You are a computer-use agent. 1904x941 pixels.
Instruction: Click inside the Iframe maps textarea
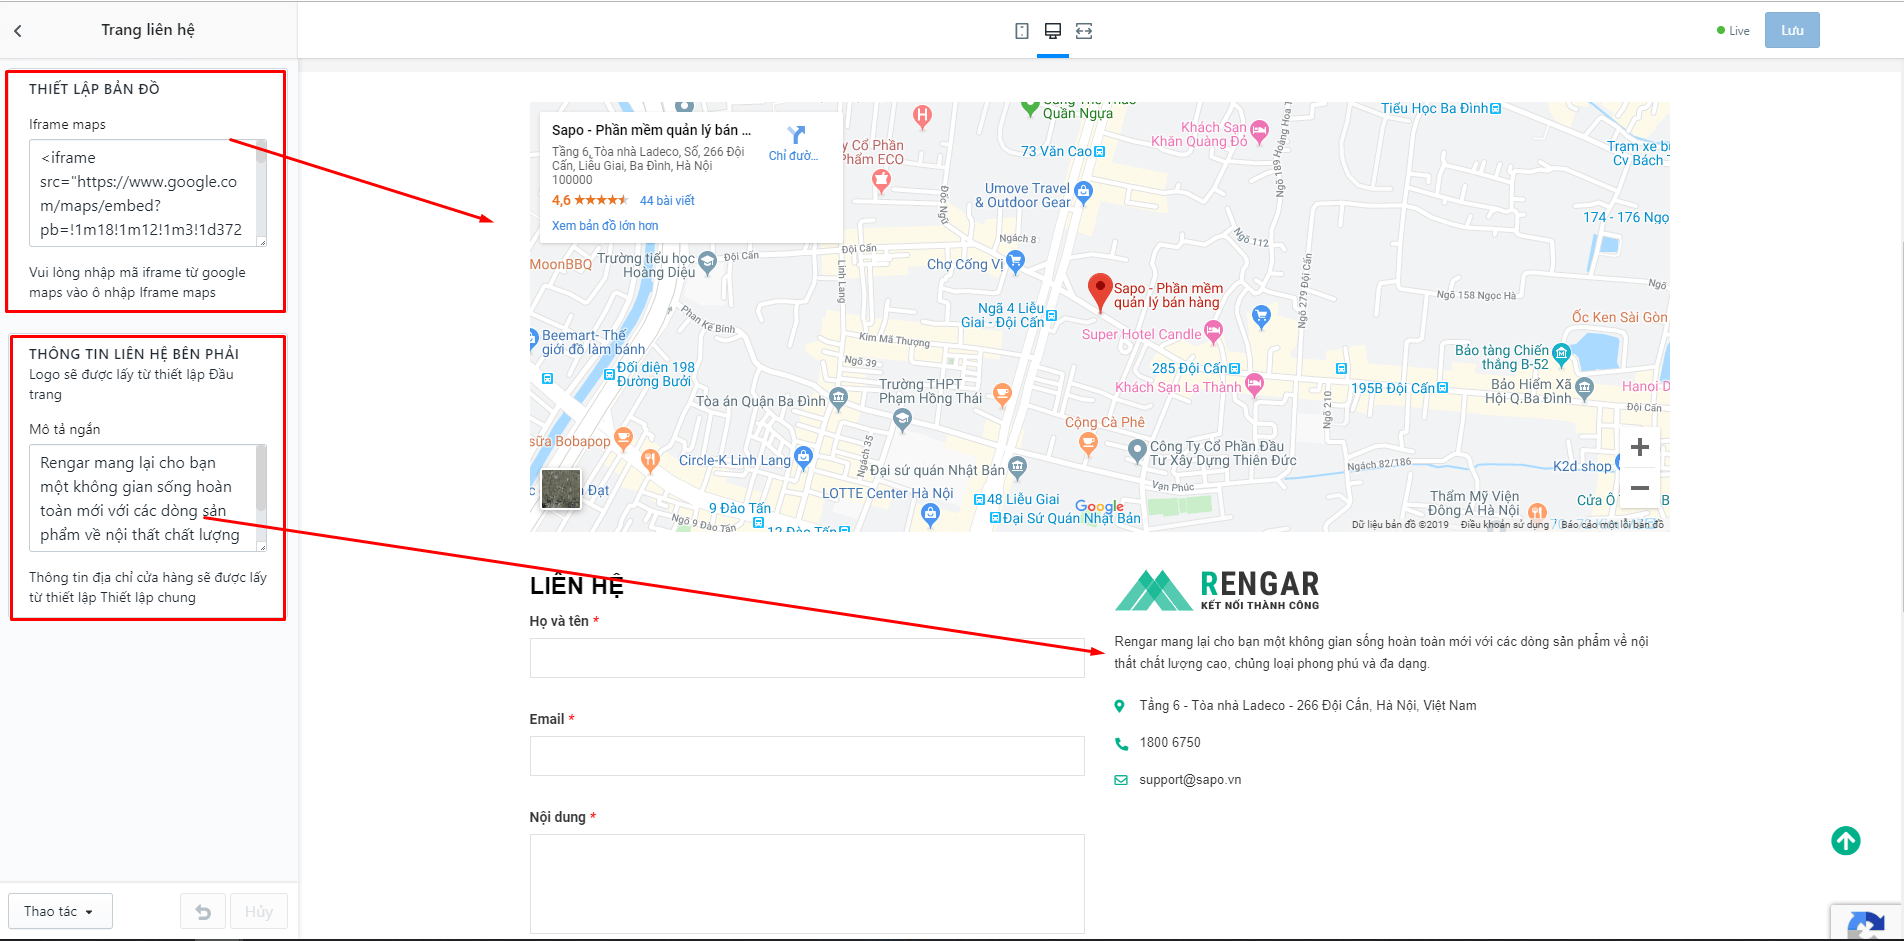[x=148, y=193]
